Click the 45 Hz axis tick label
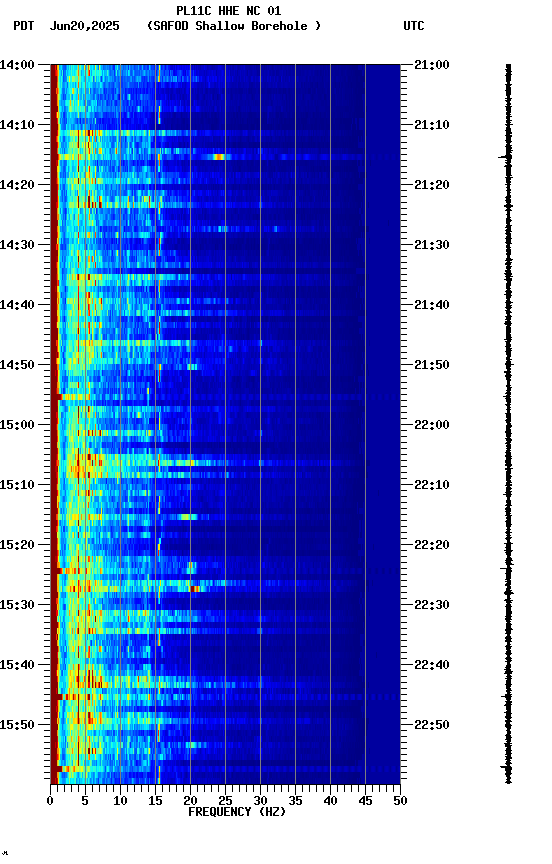 click(x=365, y=801)
